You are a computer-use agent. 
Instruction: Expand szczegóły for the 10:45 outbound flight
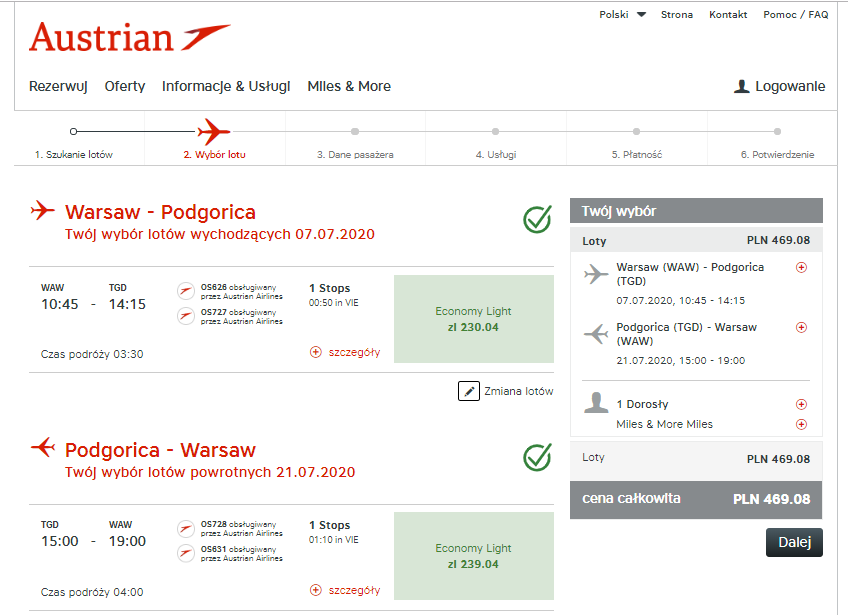(x=345, y=352)
